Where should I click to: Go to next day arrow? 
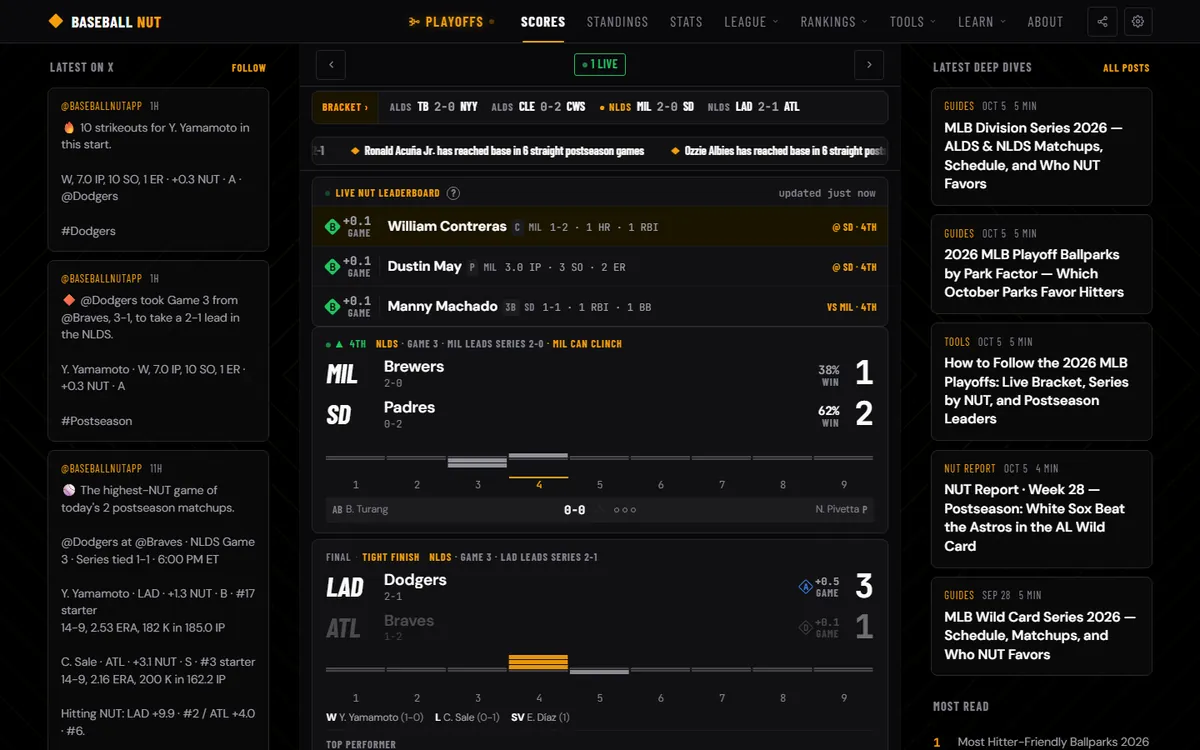point(869,65)
